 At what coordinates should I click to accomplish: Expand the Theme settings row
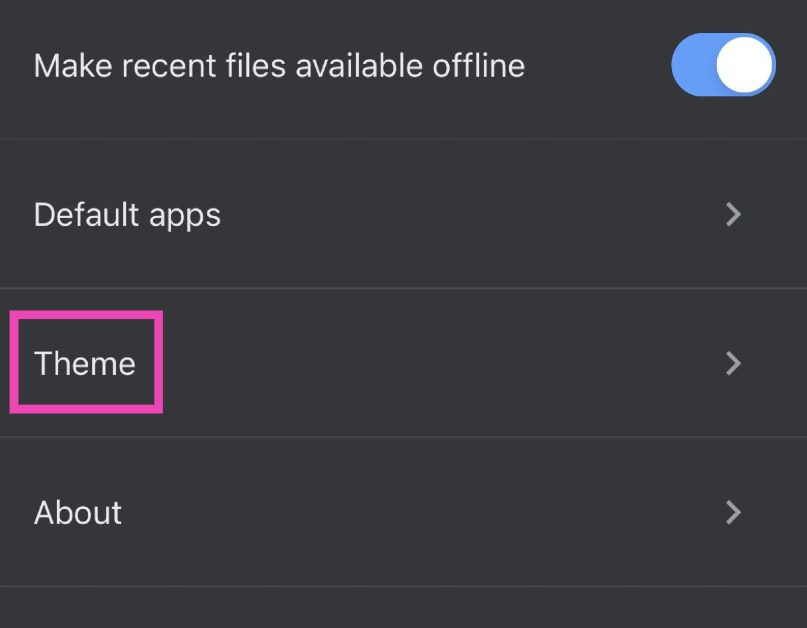click(400, 363)
